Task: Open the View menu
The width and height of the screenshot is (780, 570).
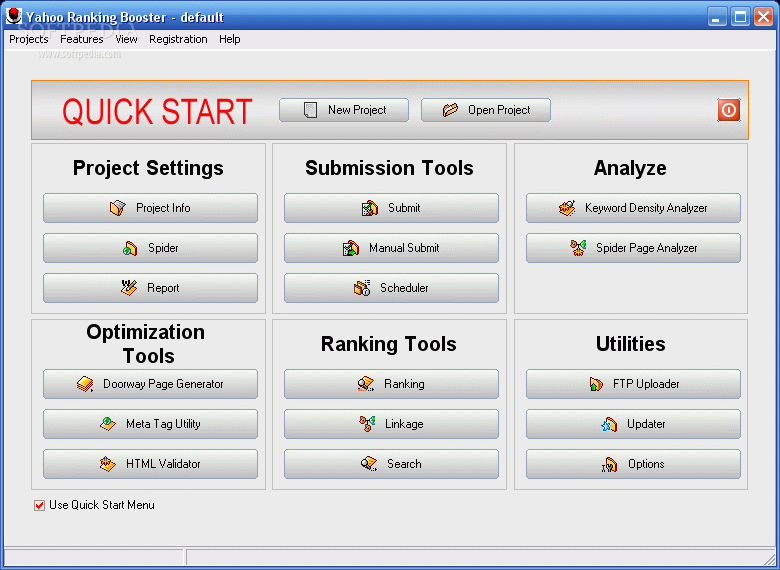Action: [126, 39]
